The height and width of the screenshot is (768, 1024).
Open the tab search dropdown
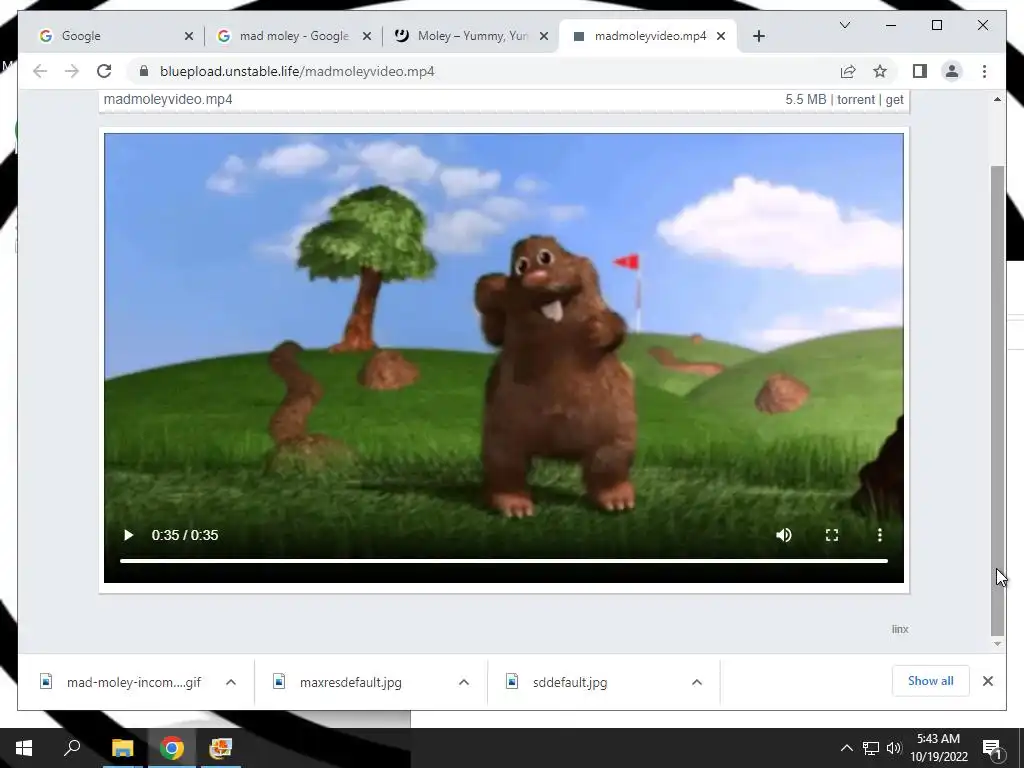pos(844,25)
